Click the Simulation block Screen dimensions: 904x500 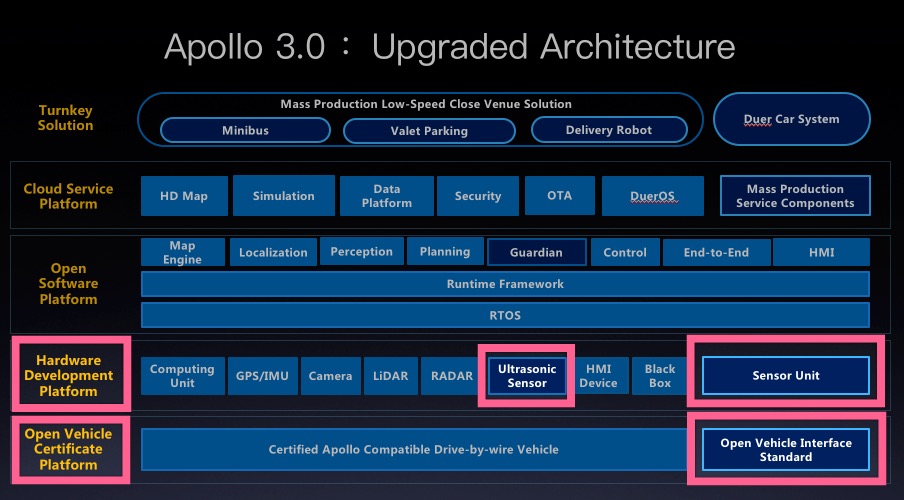point(283,196)
